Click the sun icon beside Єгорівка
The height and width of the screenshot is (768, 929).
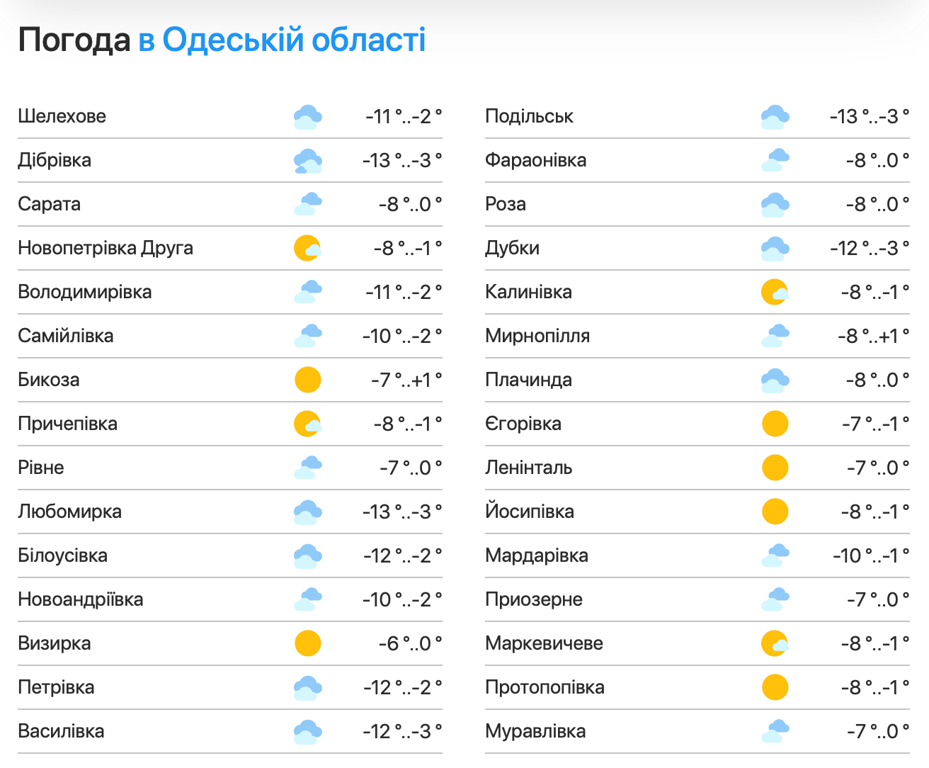775,424
